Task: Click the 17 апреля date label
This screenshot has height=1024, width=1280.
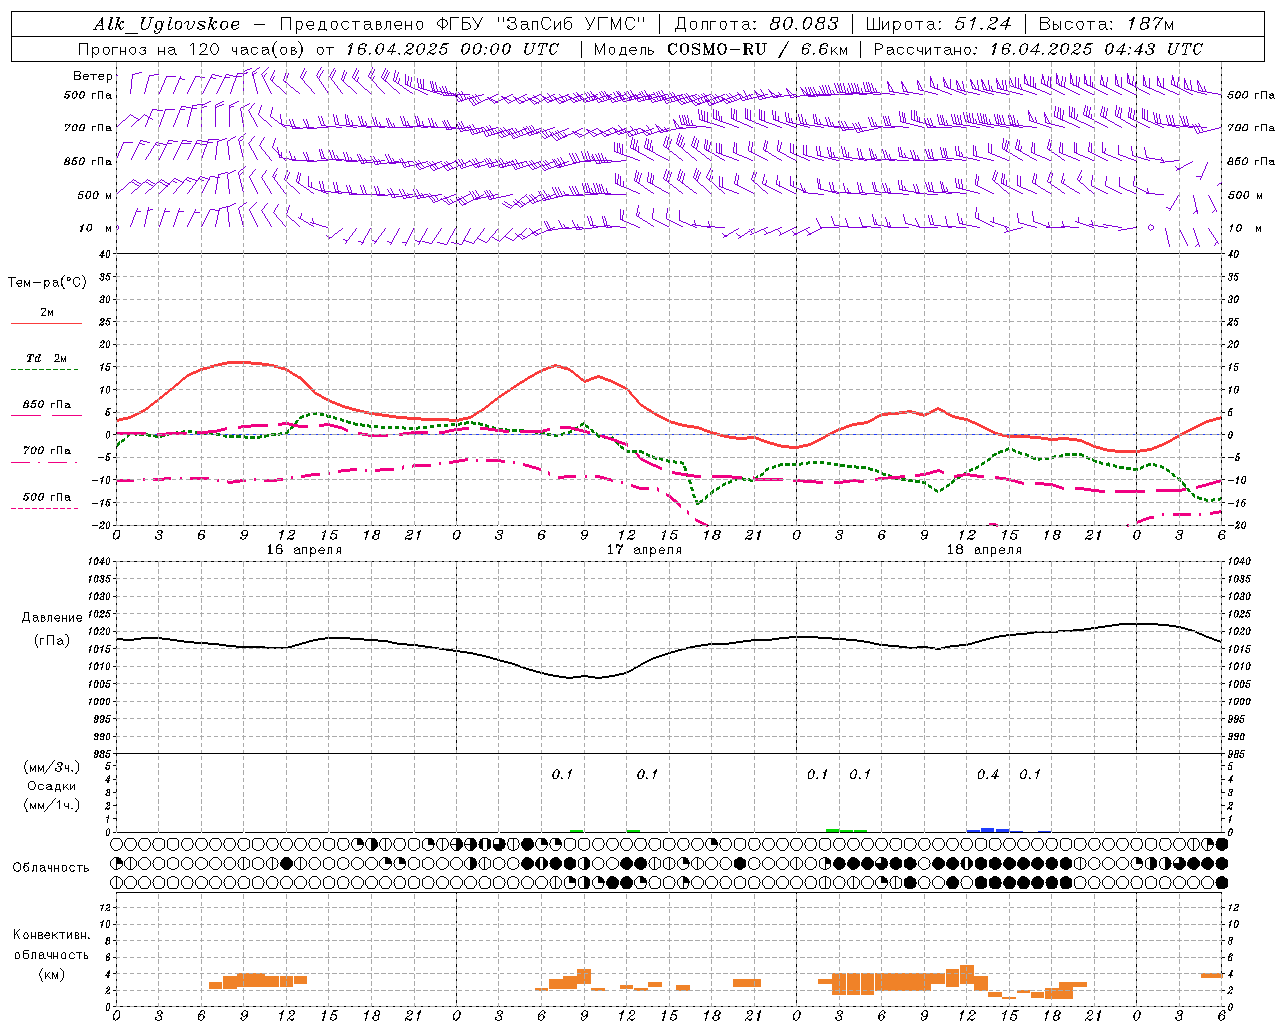Action: coord(644,550)
